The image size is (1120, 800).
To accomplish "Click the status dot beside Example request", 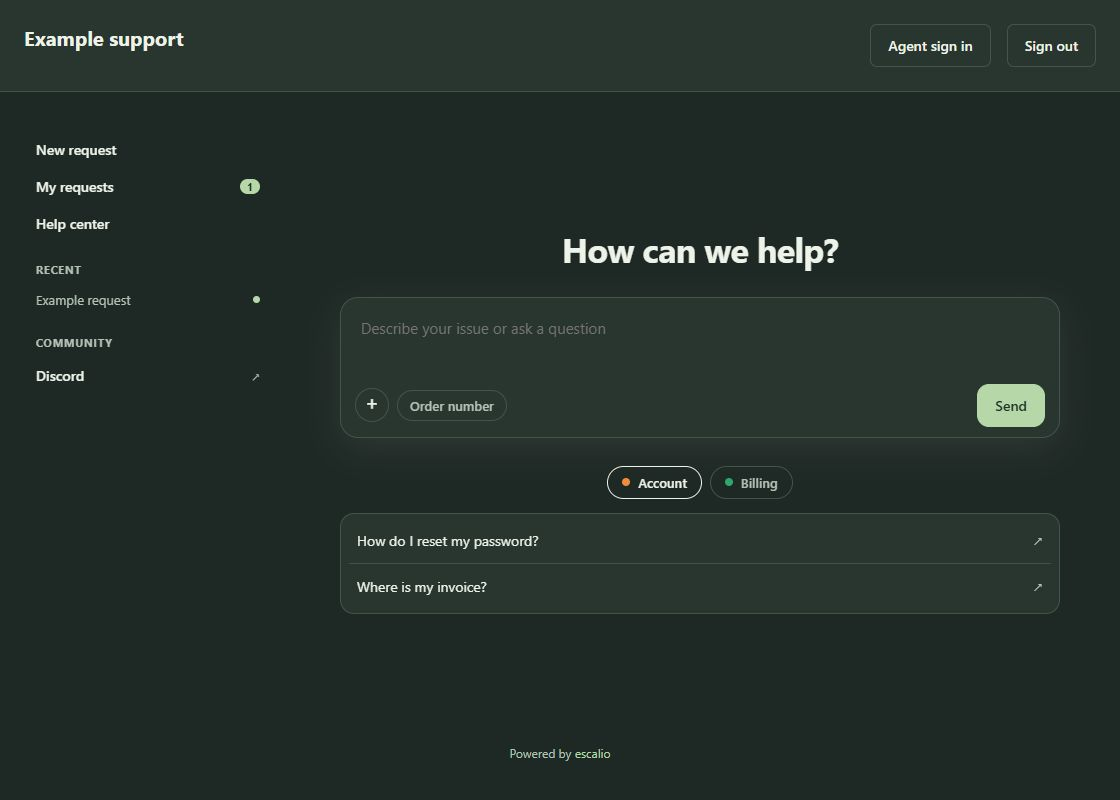I will pyautogui.click(x=256, y=300).
